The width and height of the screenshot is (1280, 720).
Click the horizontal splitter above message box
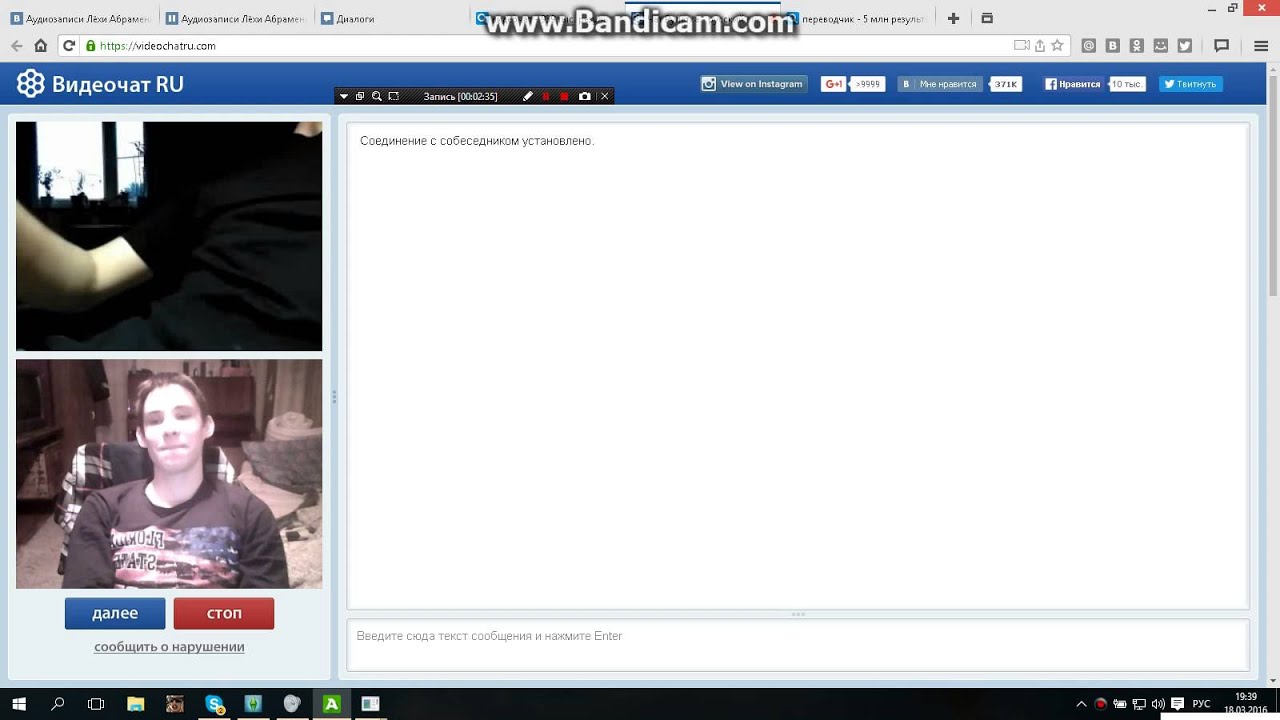click(x=798, y=614)
